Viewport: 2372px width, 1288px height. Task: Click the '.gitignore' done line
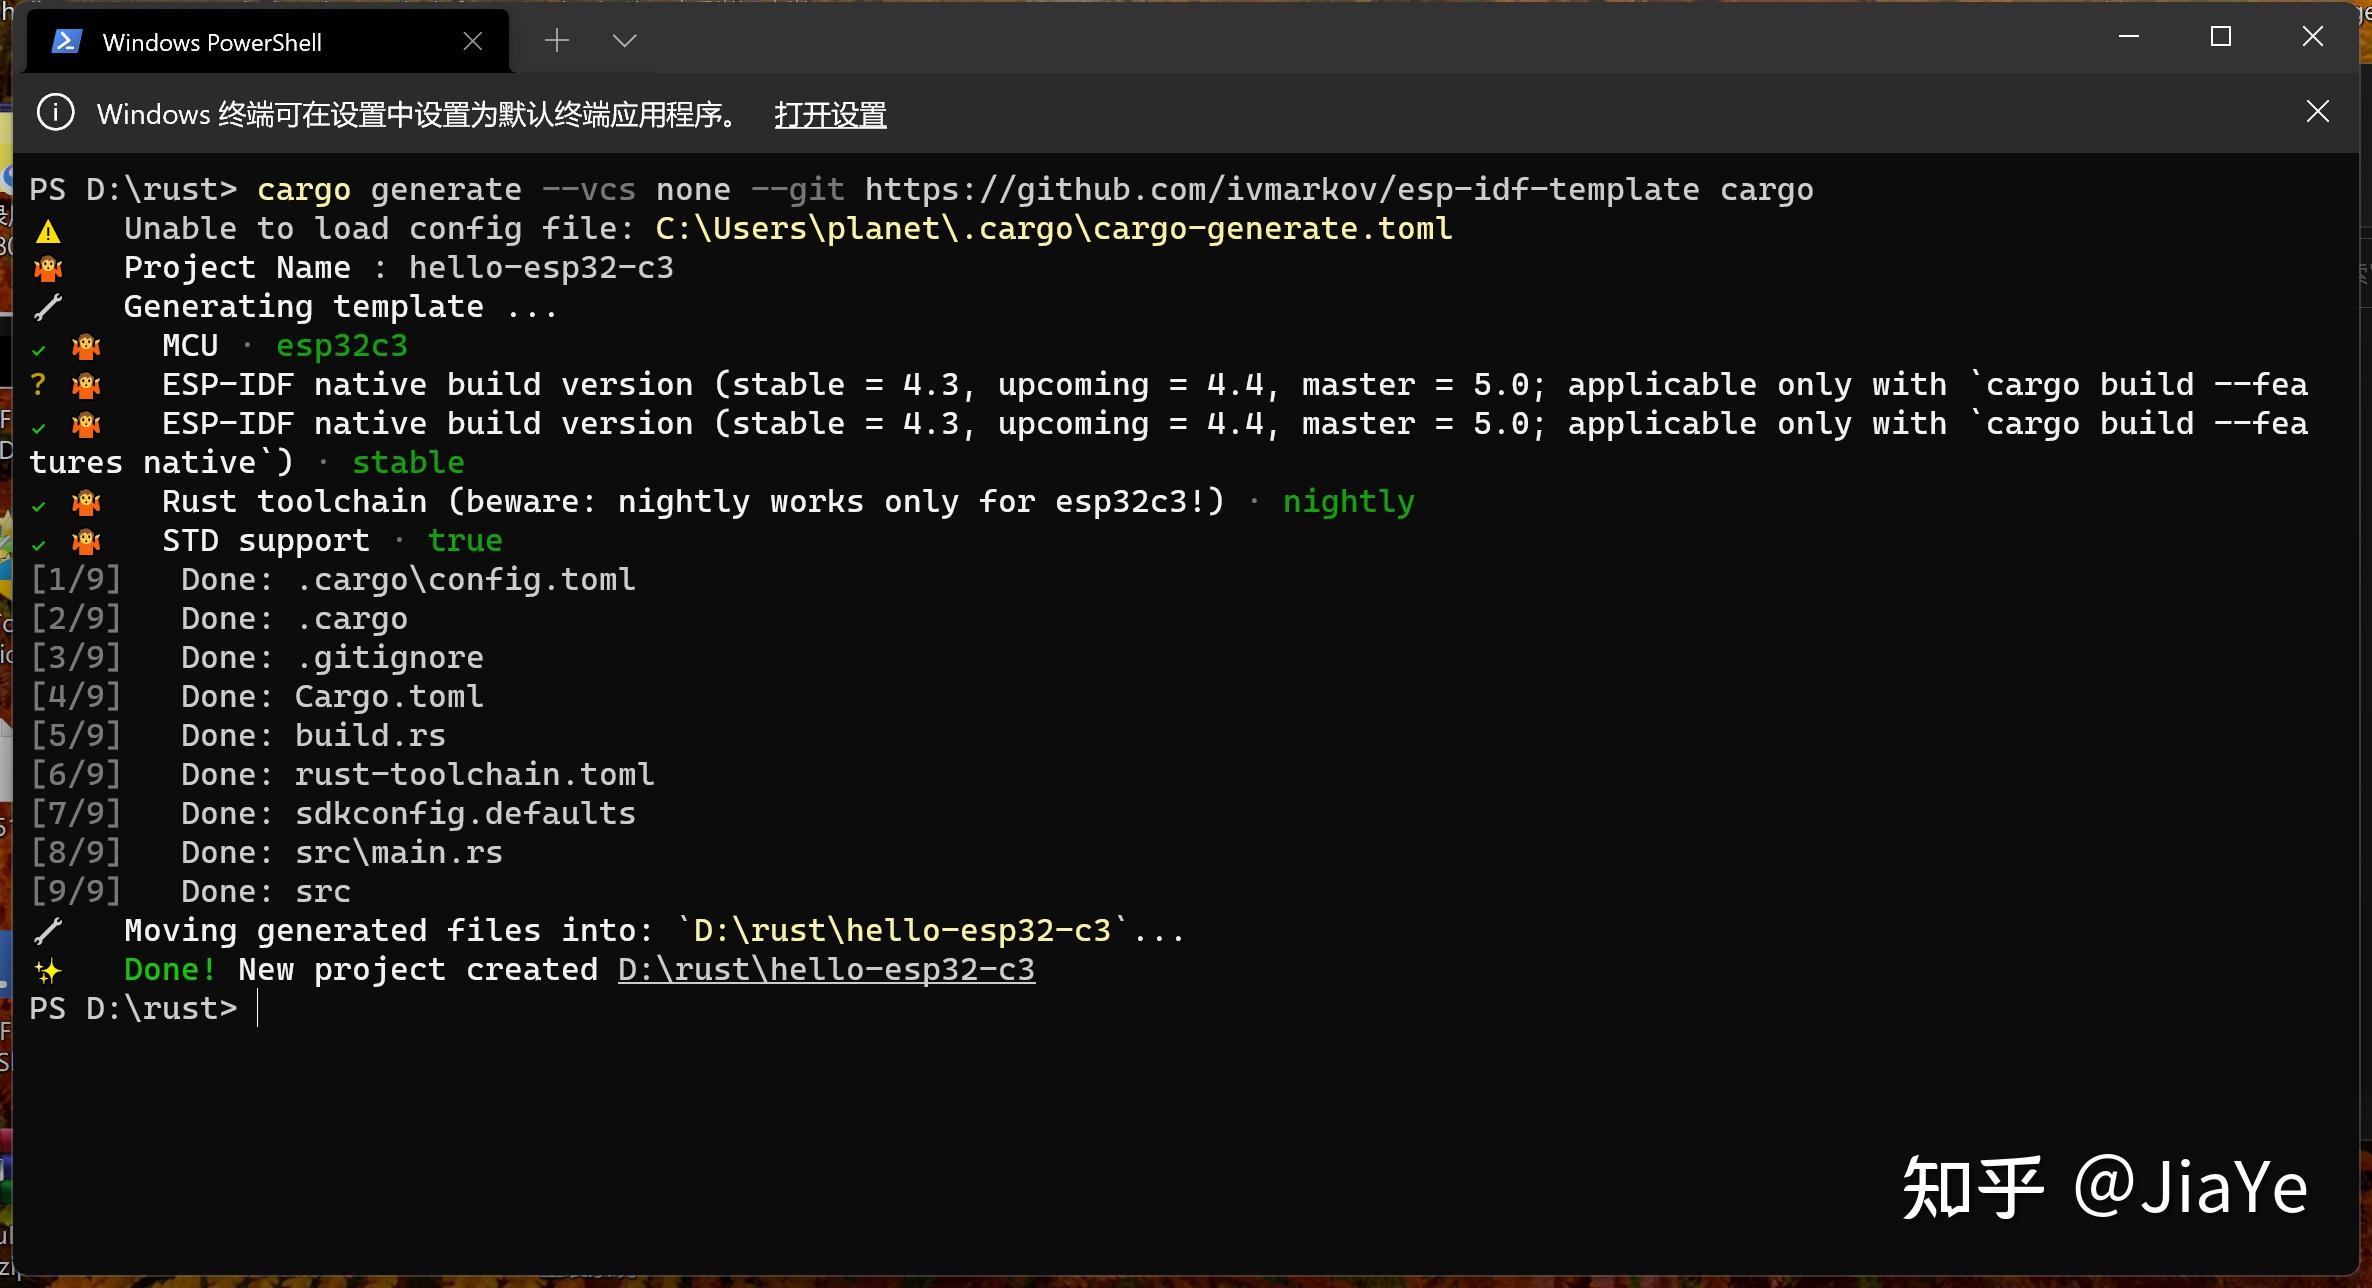tap(257, 657)
